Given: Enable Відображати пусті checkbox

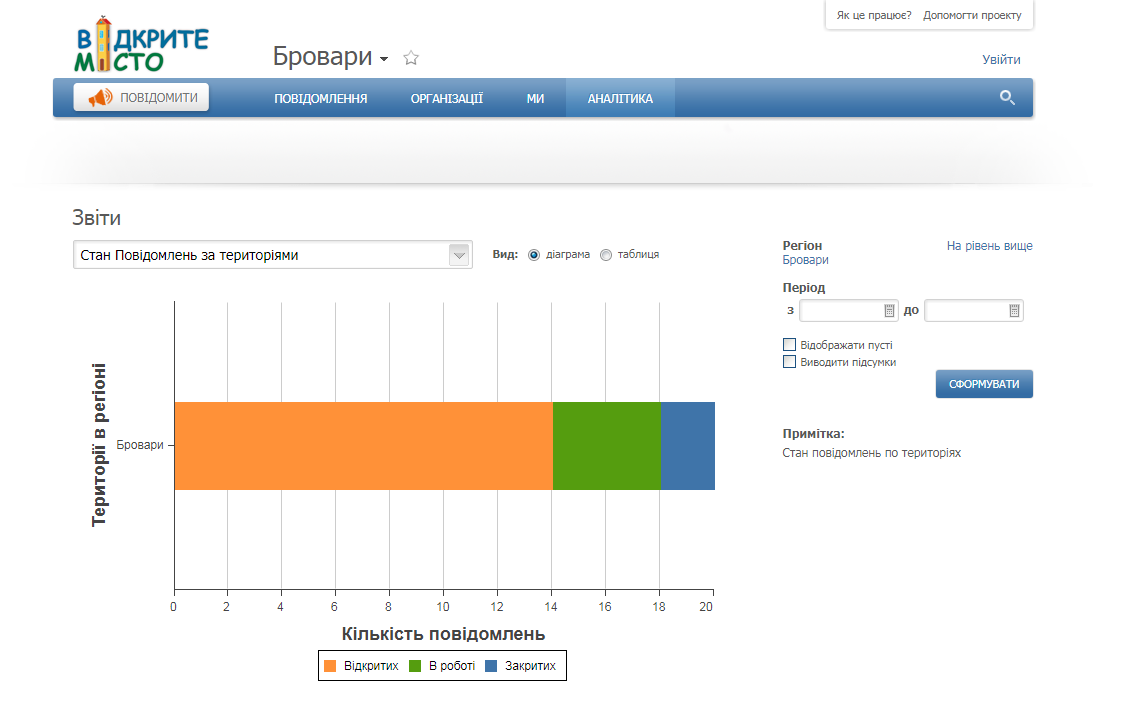Looking at the screenshot, I should pyautogui.click(x=789, y=344).
